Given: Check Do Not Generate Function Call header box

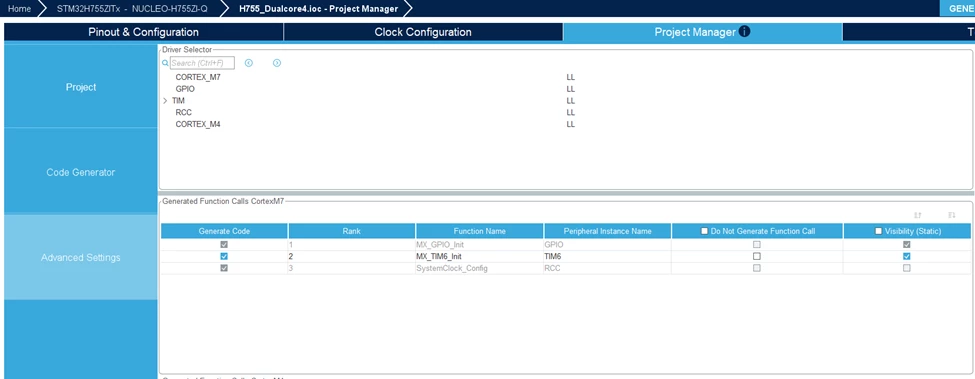Looking at the screenshot, I should coord(705,231).
